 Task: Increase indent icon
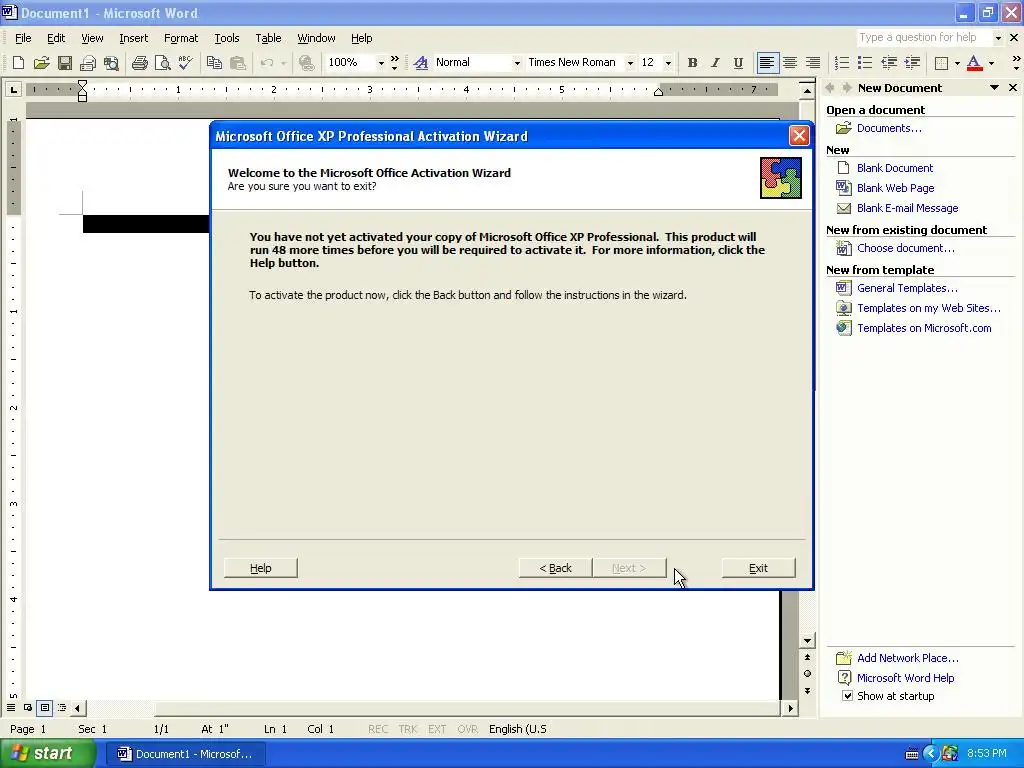[912, 63]
